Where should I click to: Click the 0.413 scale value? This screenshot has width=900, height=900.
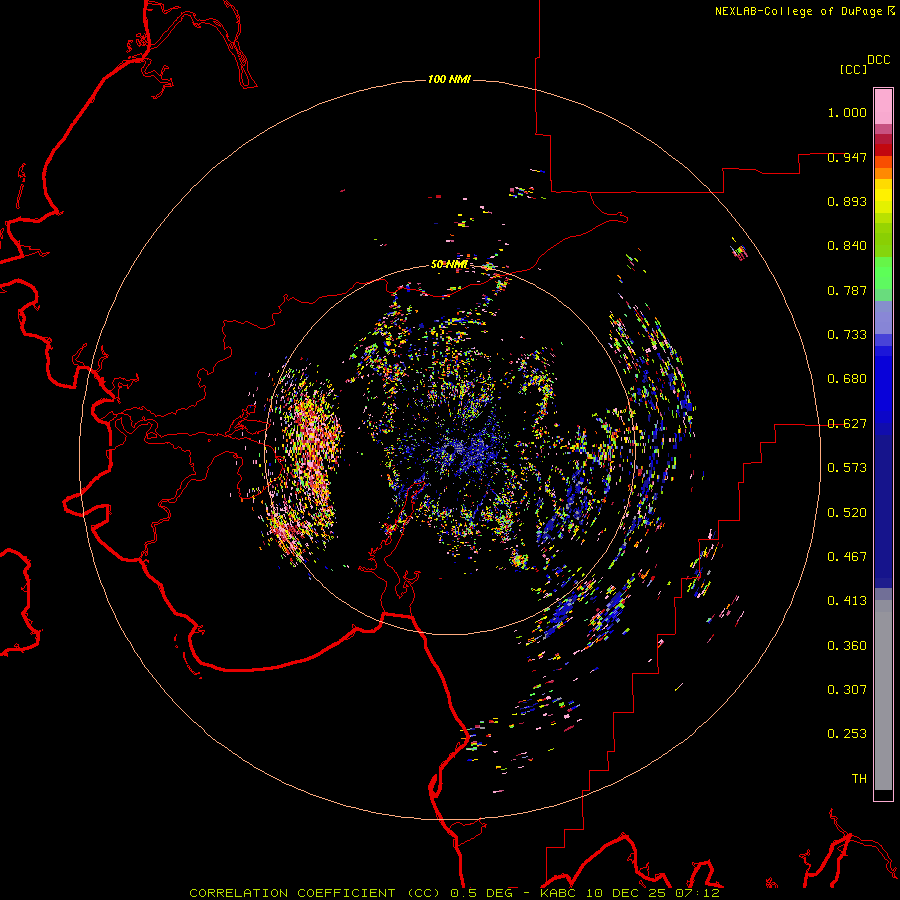click(847, 601)
